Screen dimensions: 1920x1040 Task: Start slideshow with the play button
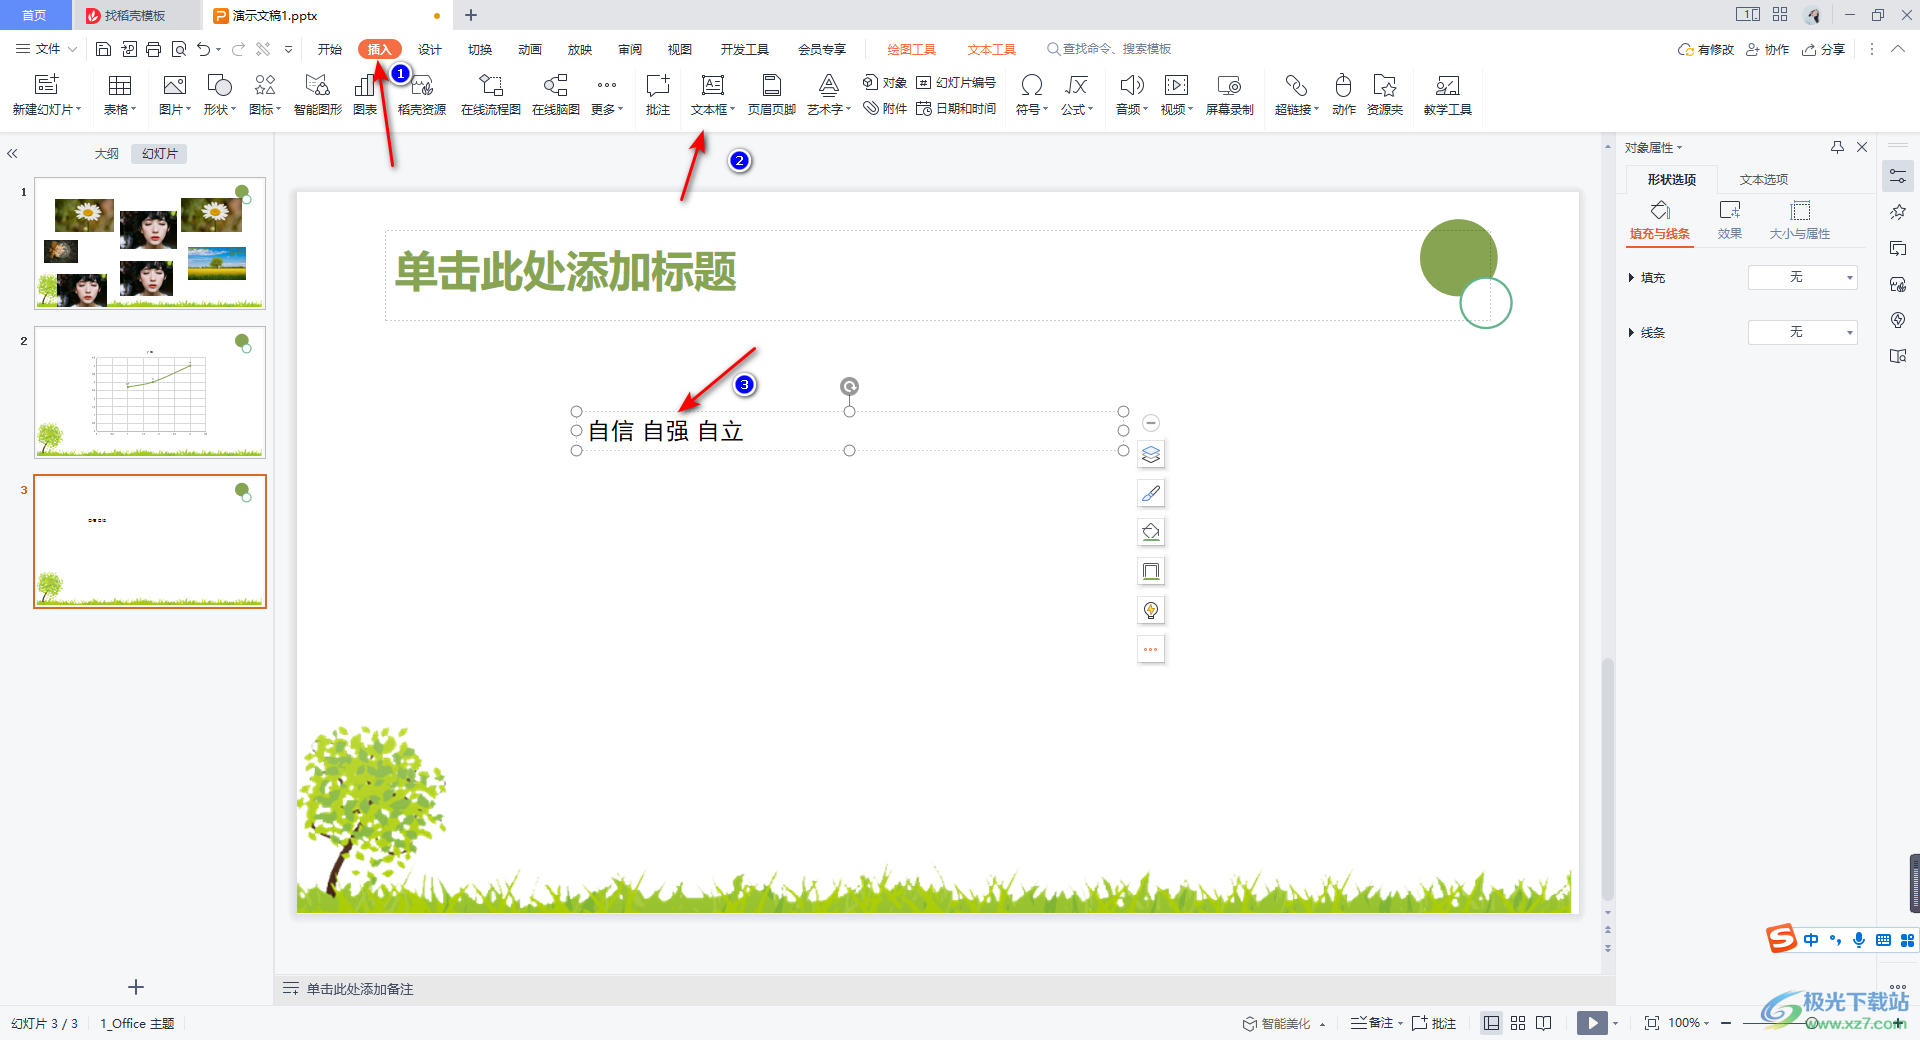click(1592, 1023)
